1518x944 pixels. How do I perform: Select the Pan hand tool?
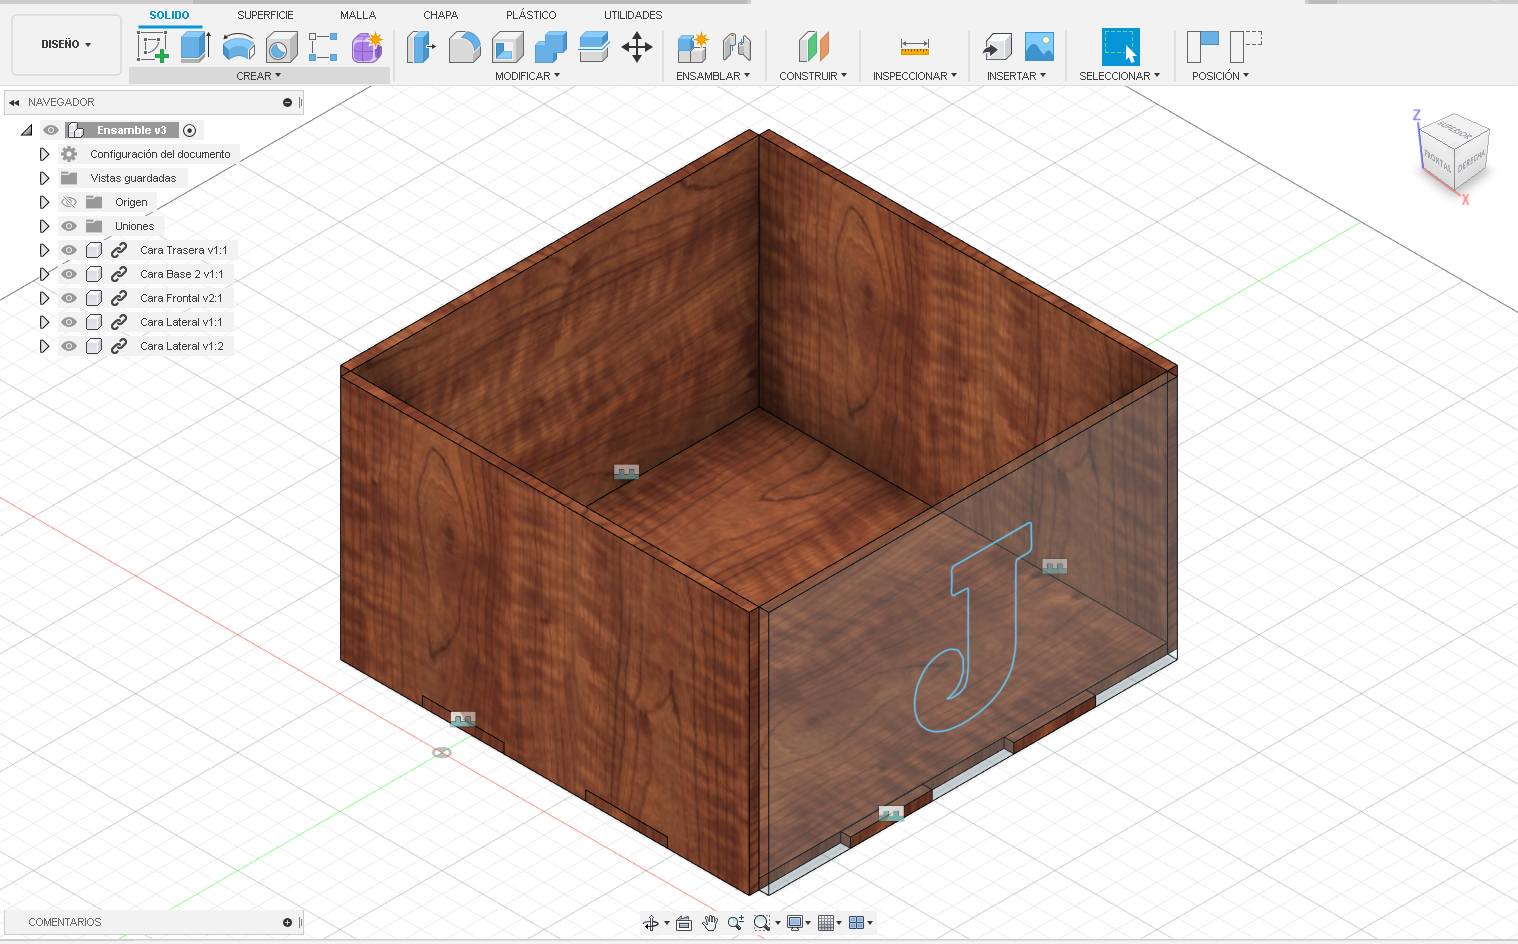(x=710, y=923)
